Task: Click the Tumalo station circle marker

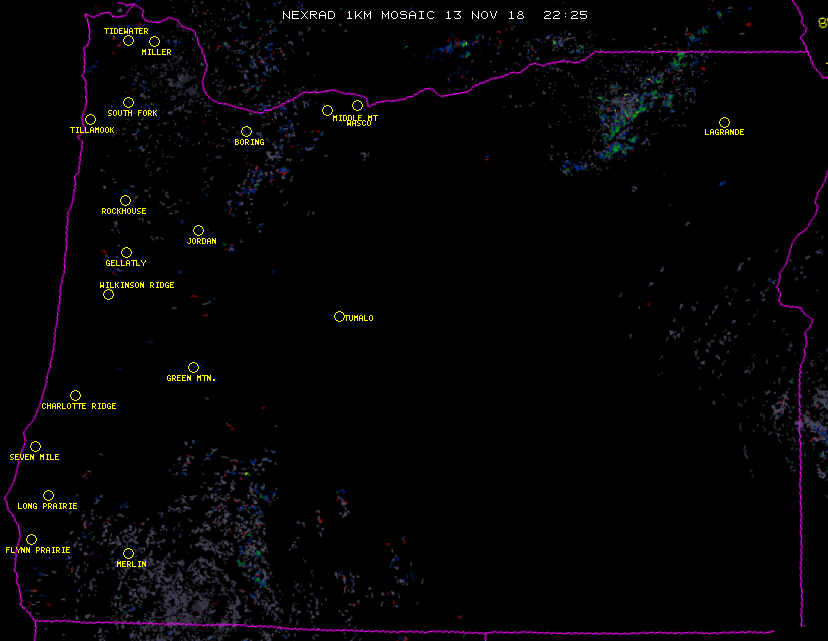Action: pyautogui.click(x=339, y=316)
